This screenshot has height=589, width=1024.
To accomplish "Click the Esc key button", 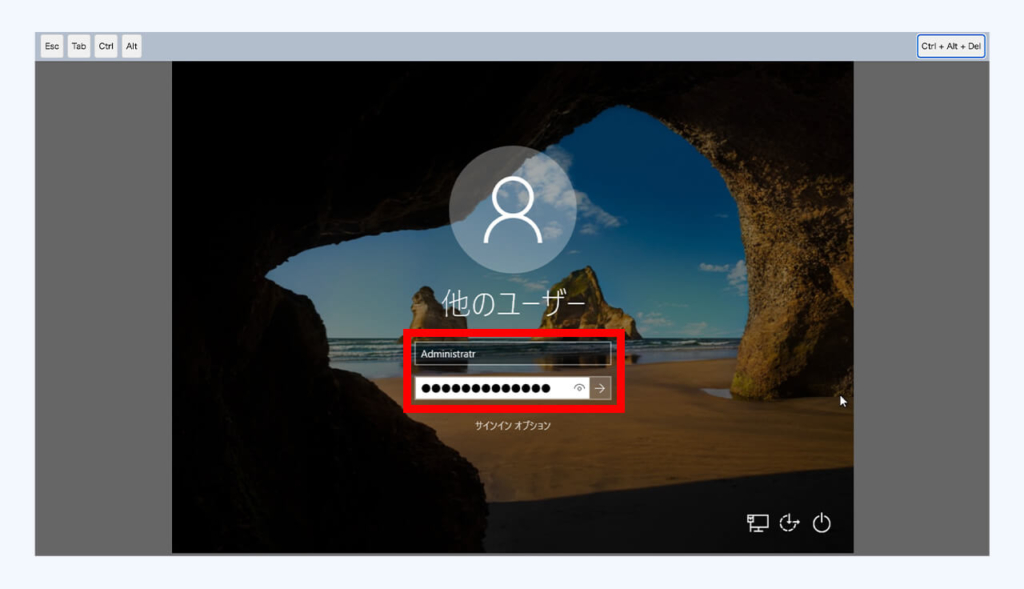I will (52, 46).
